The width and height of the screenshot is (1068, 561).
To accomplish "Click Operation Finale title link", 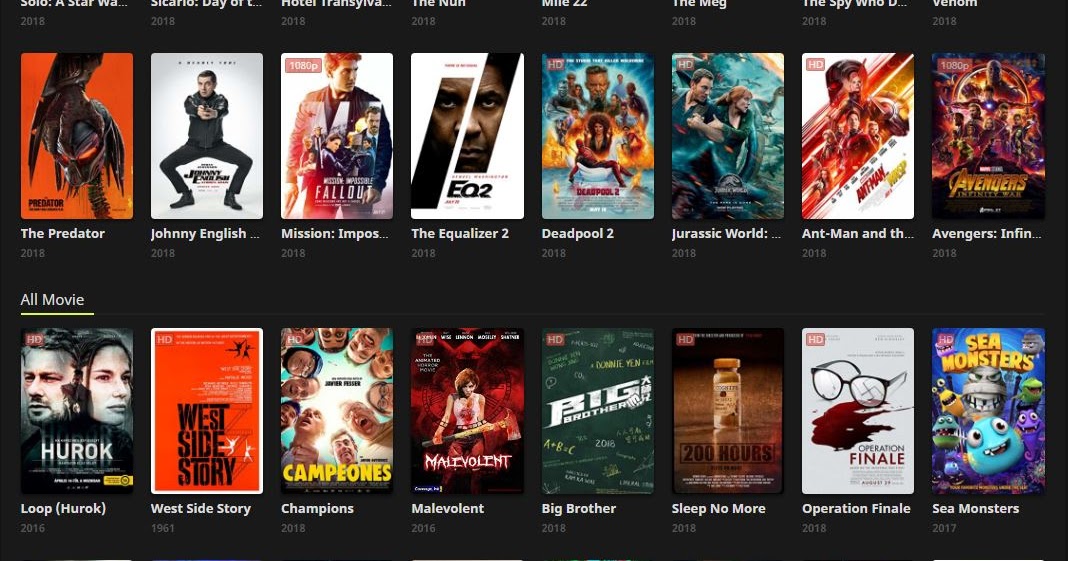I will pos(856,509).
